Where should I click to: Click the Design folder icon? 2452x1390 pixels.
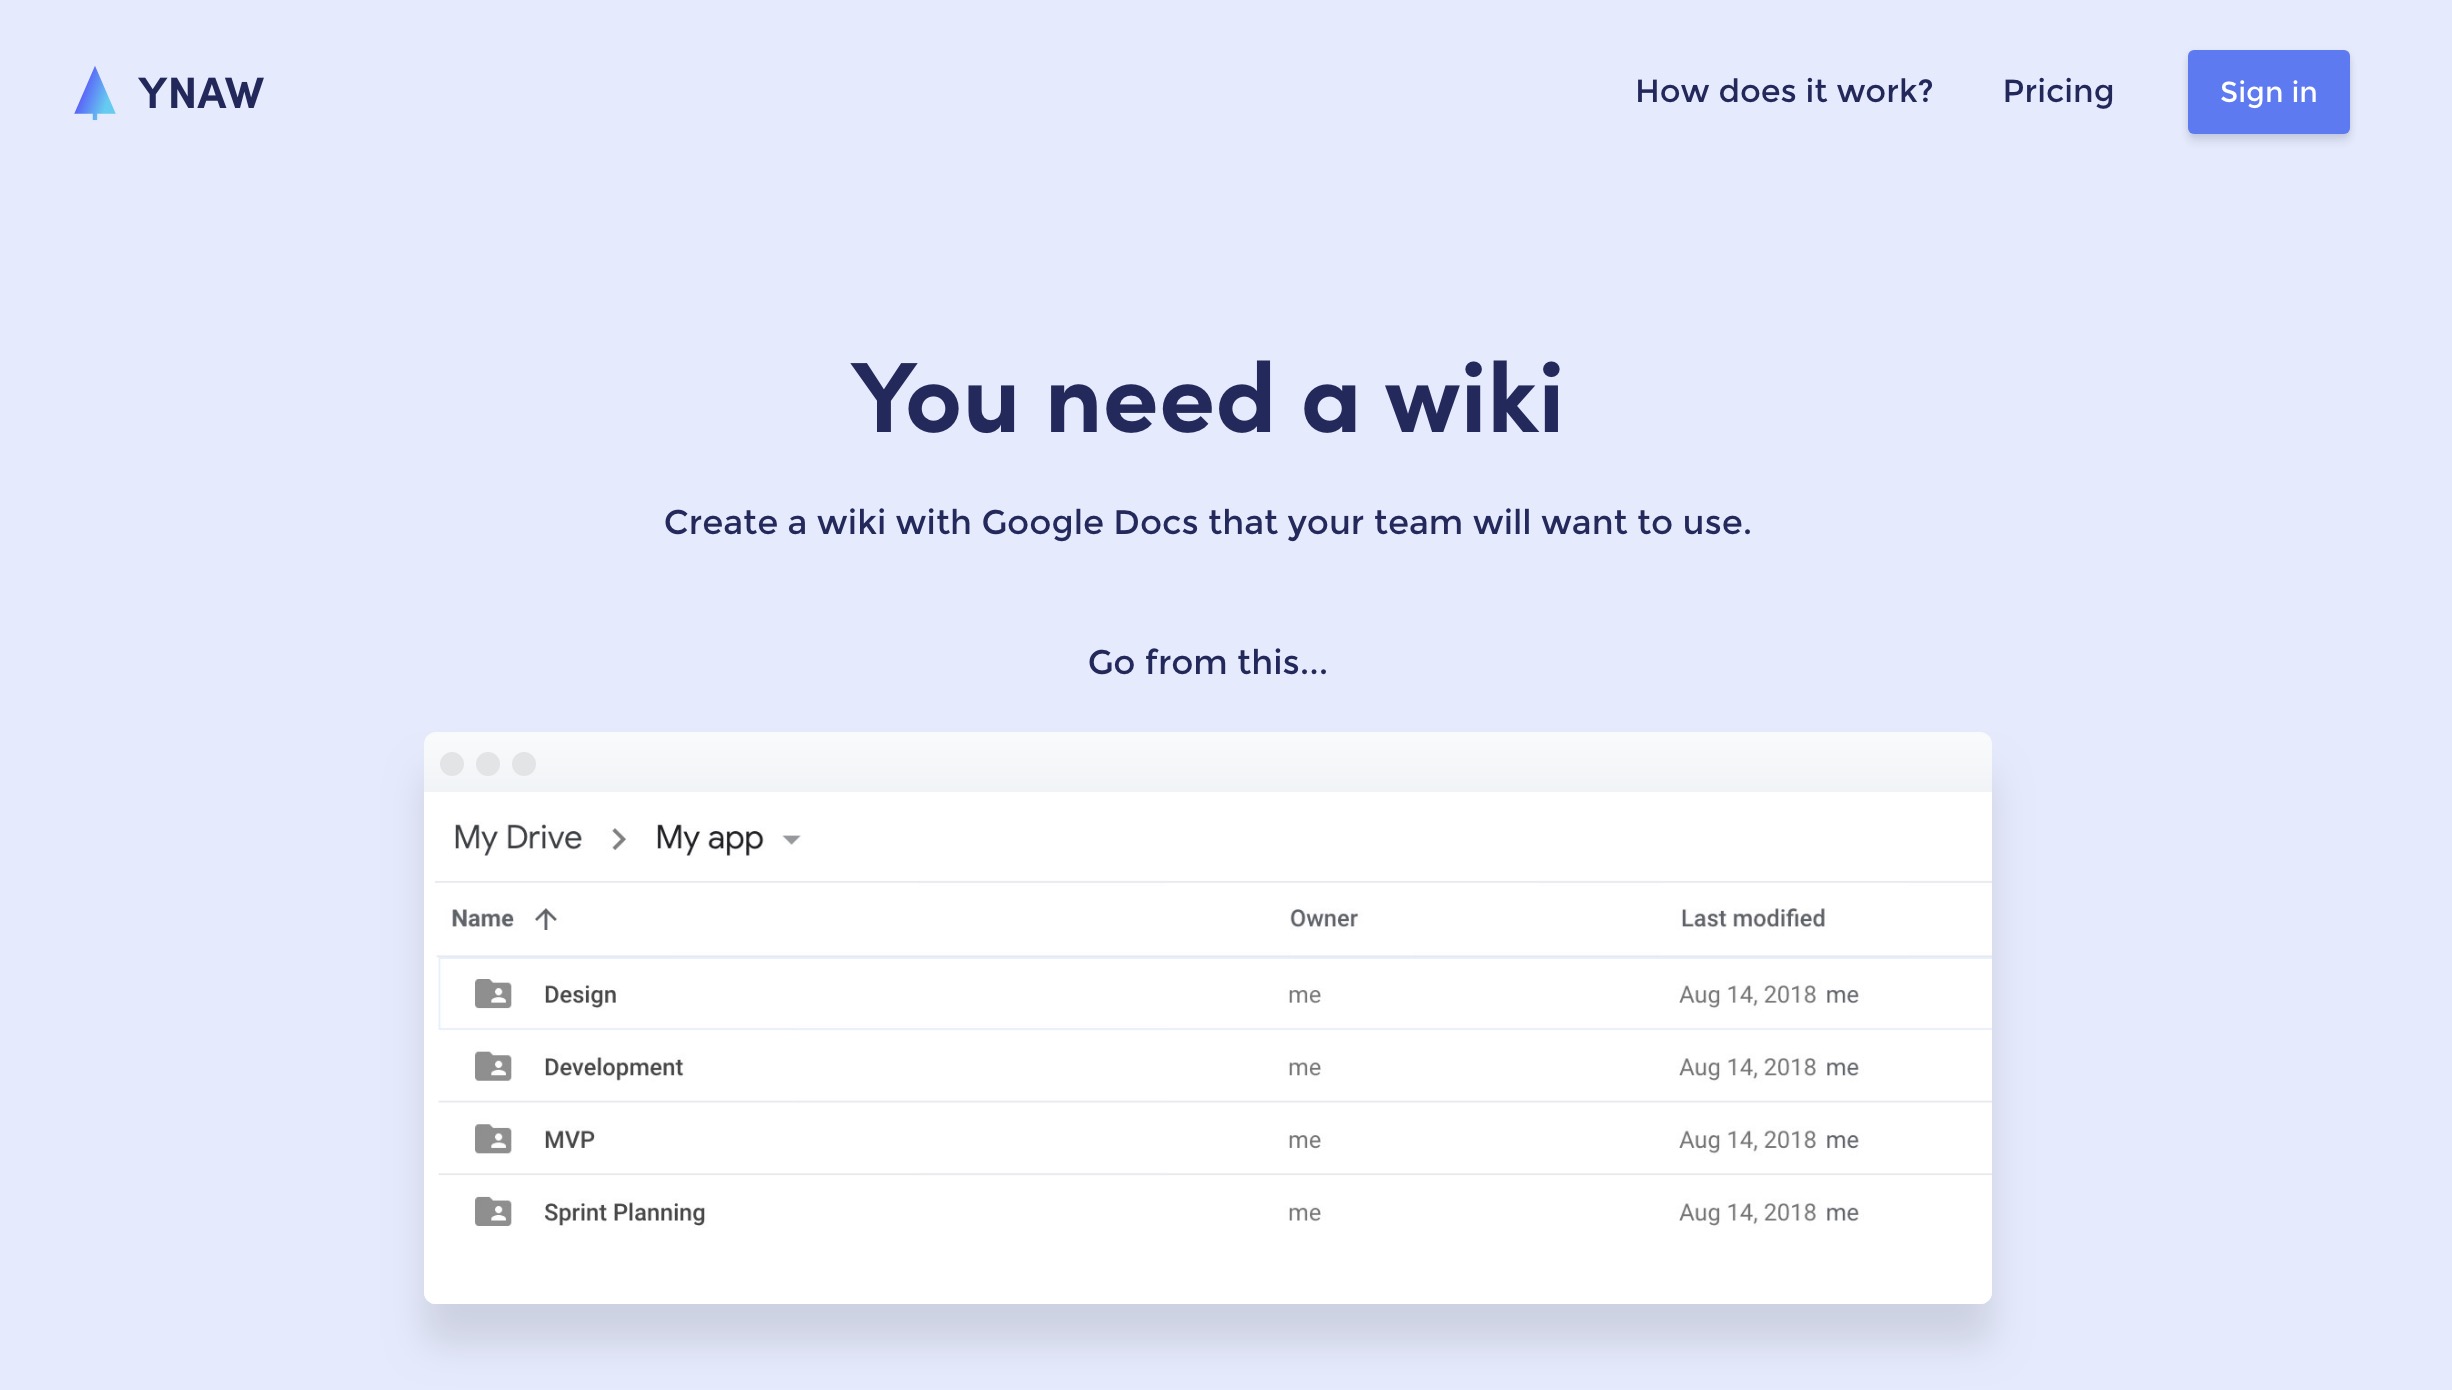(493, 994)
